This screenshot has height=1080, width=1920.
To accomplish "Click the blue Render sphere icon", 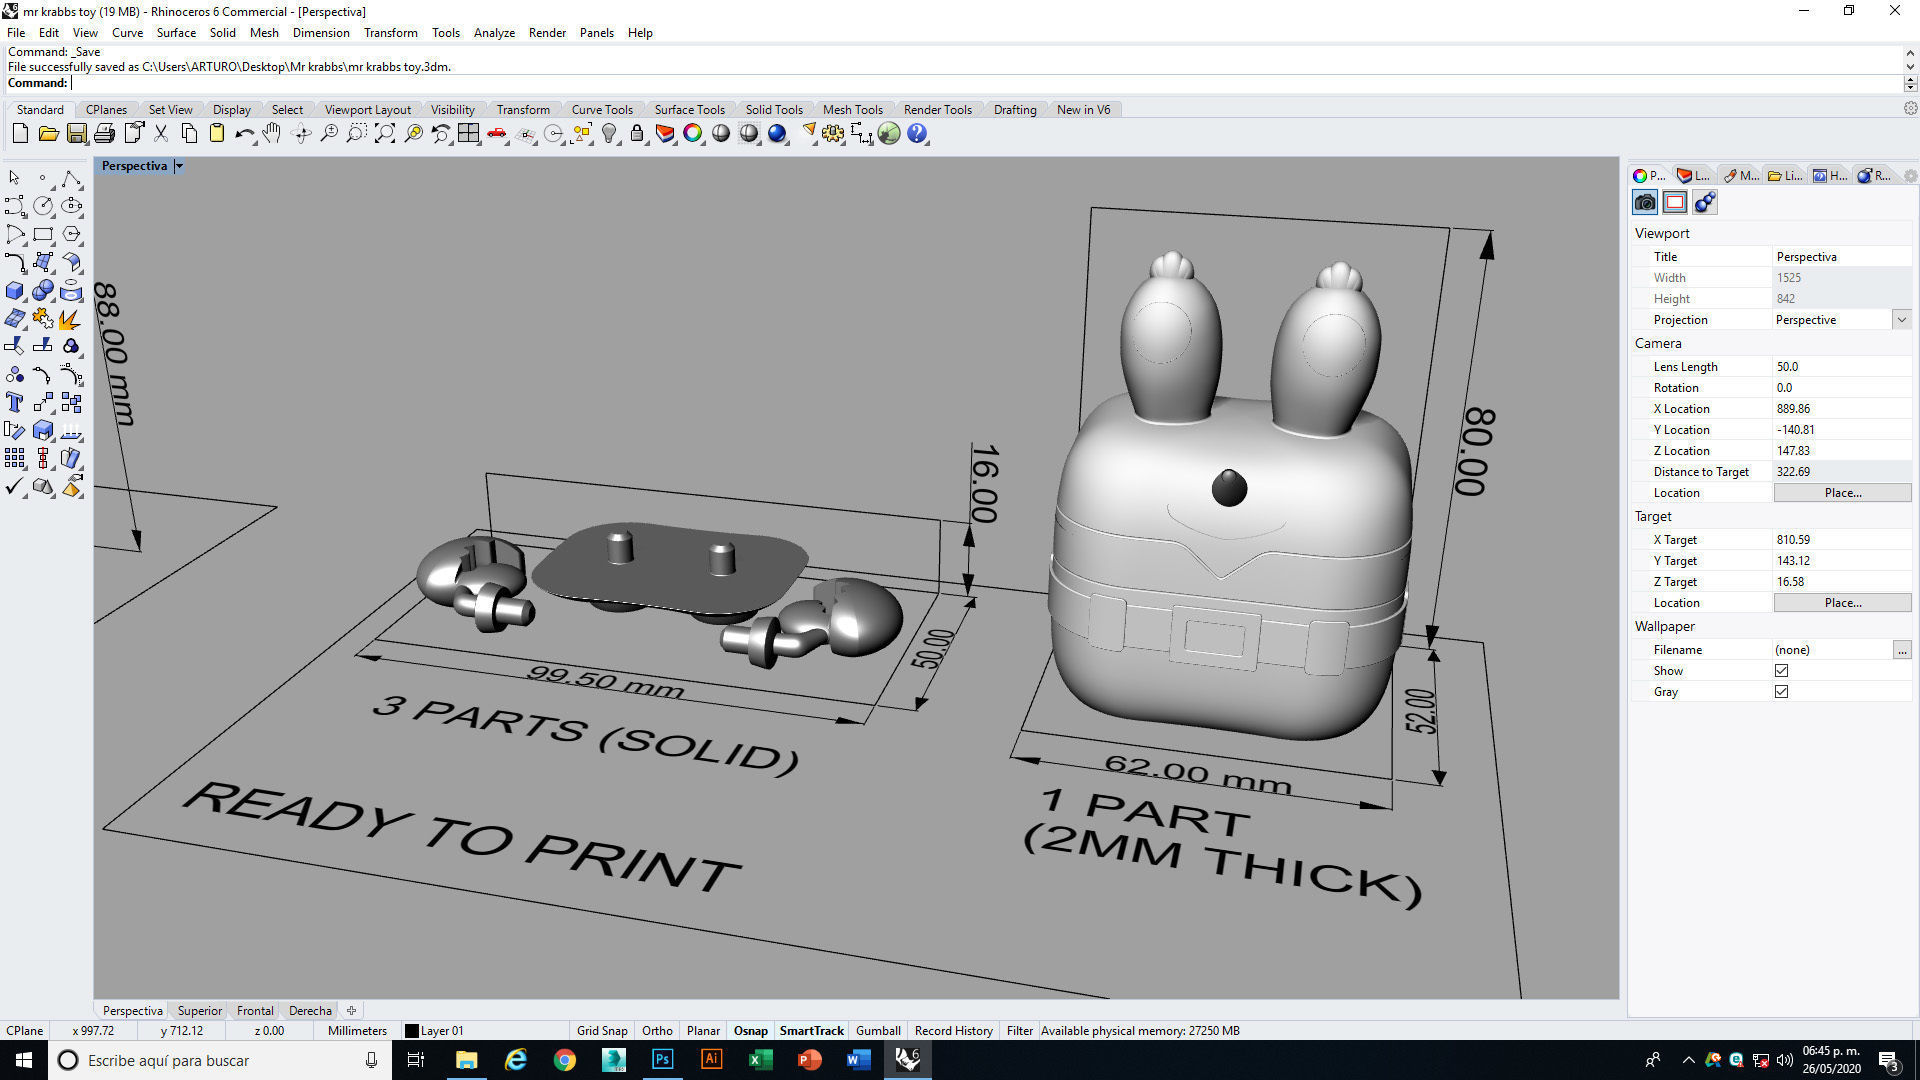I will pyautogui.click(x=777, y=133).
